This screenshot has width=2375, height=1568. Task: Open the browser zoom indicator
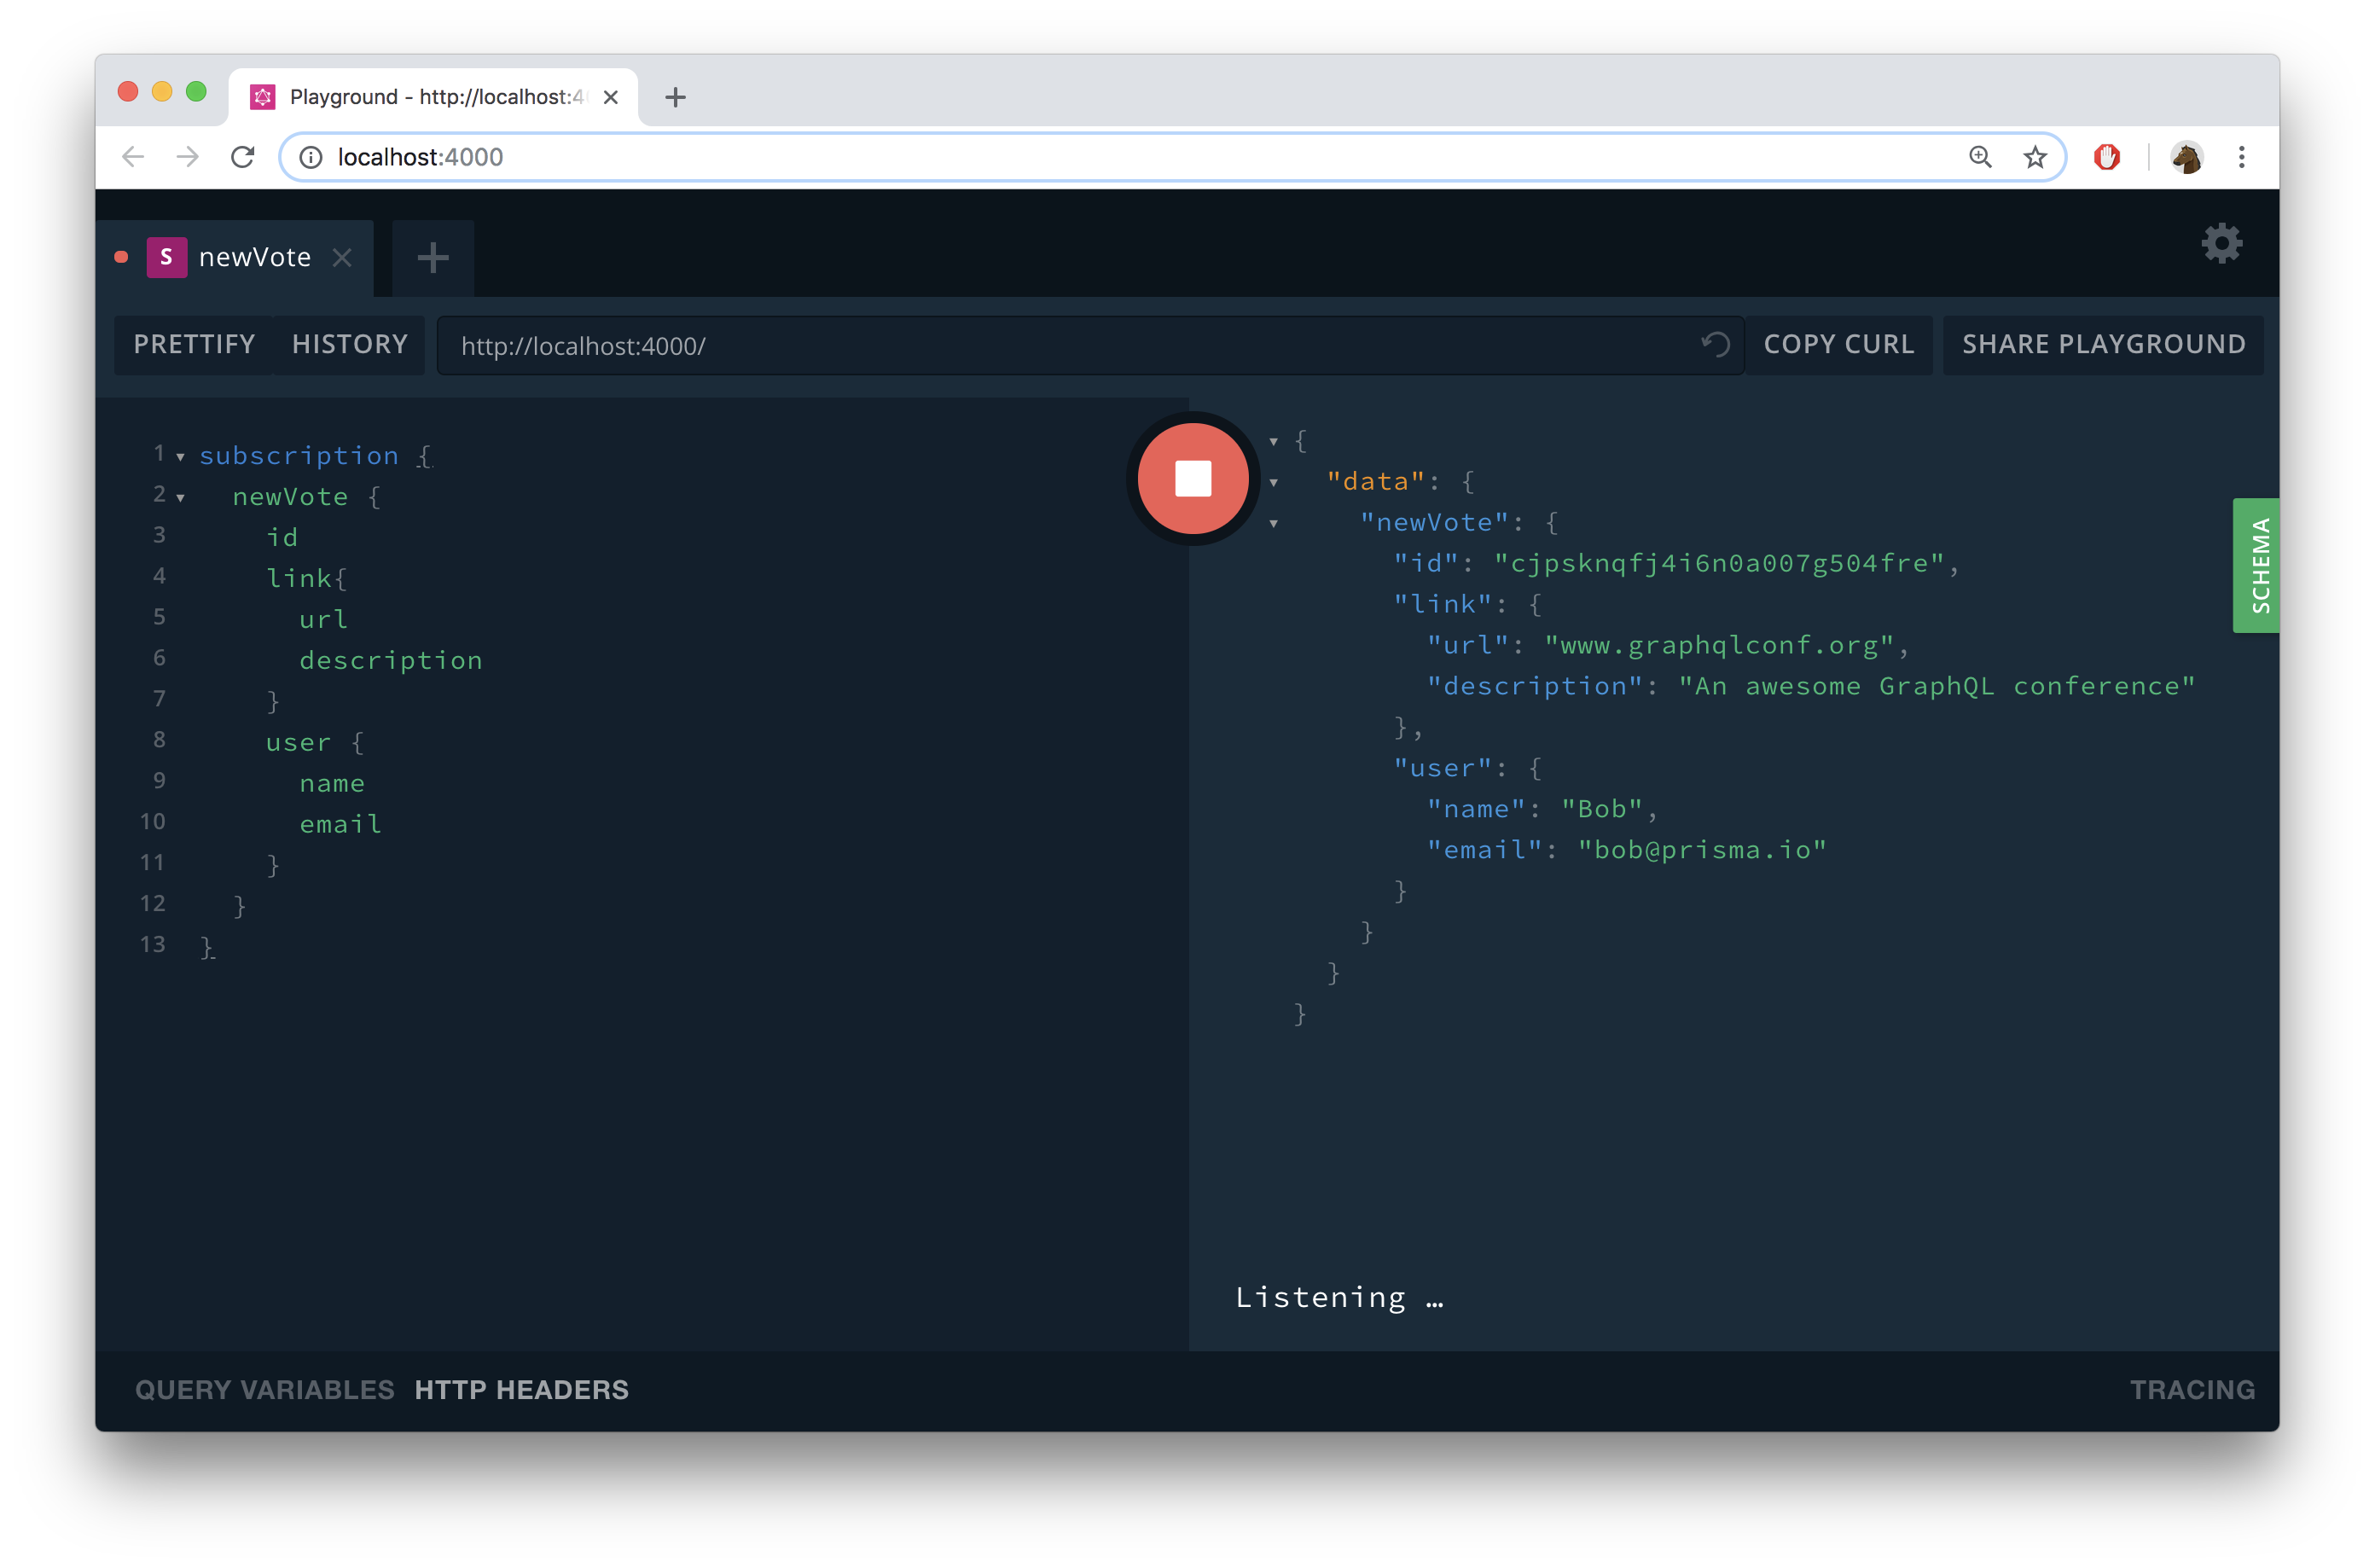tap(1980, 157)
